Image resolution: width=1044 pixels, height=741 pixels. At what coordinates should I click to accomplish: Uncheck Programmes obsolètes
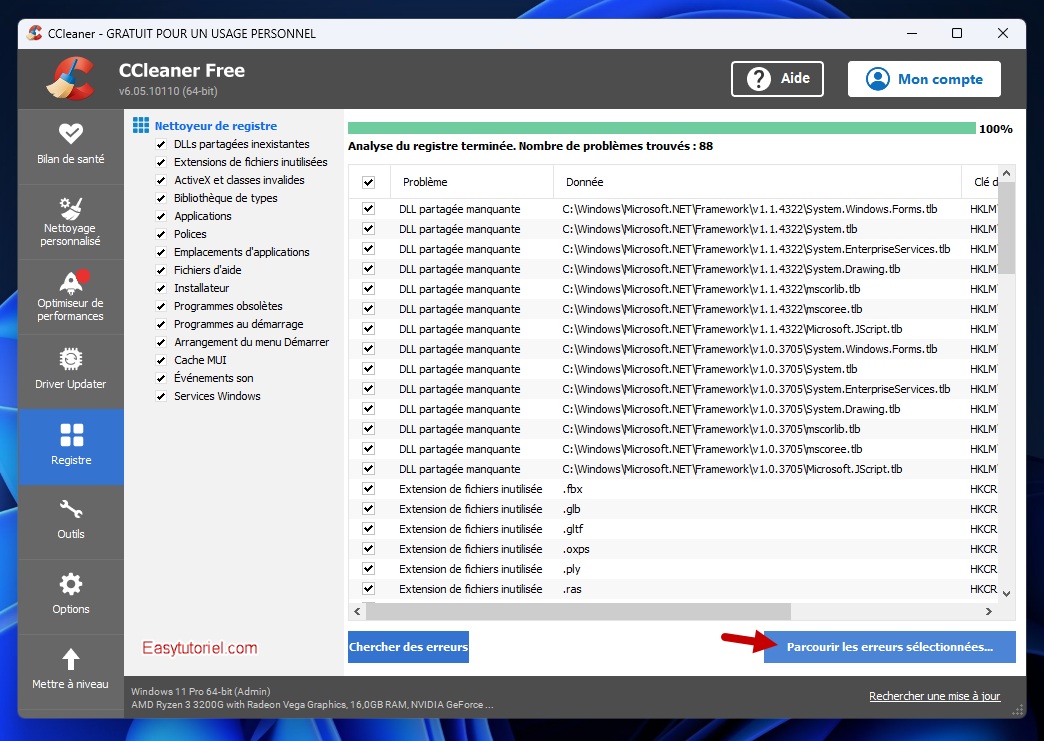point(160,306)
